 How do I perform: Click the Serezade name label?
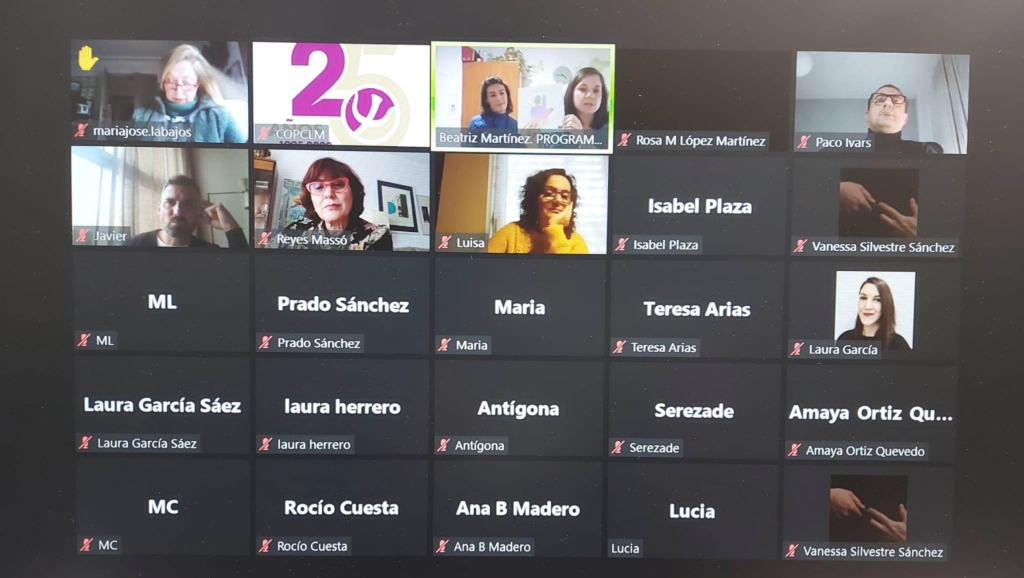pyautogui.click(x=654, y=448)
